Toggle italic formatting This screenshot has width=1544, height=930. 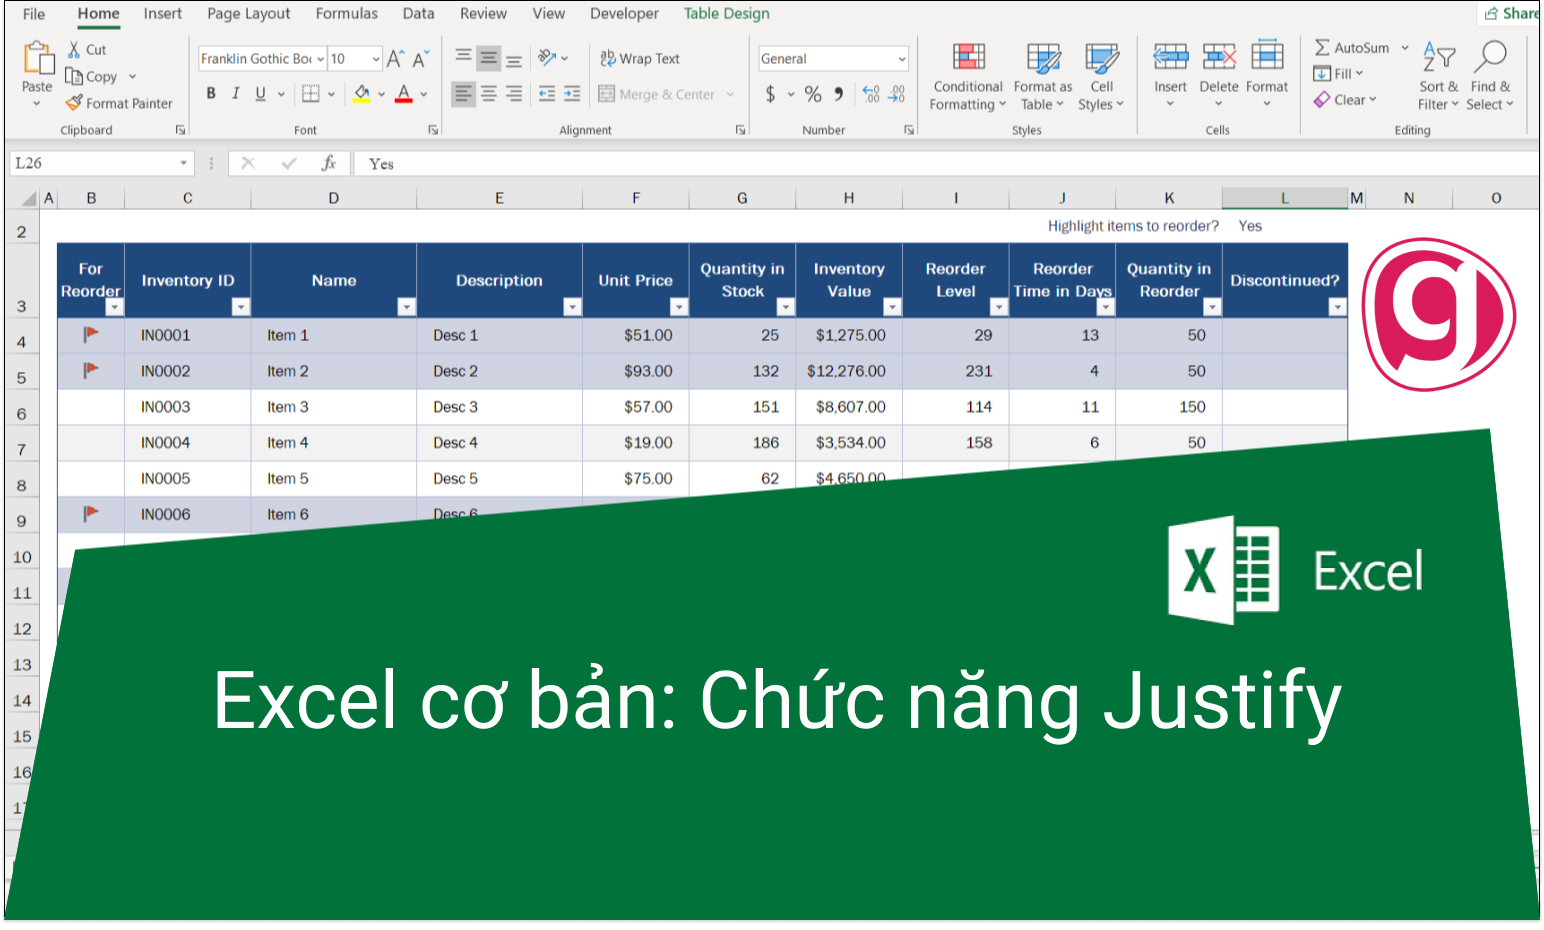235,93
